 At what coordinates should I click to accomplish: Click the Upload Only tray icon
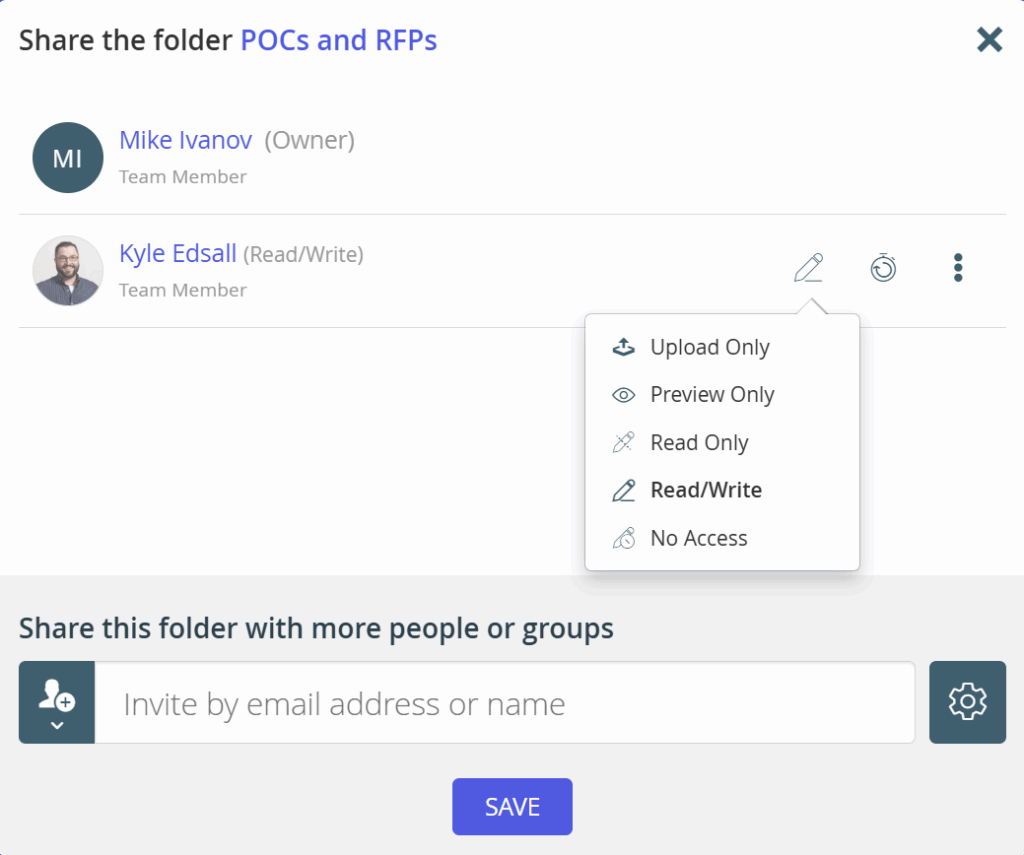(624, 348)
